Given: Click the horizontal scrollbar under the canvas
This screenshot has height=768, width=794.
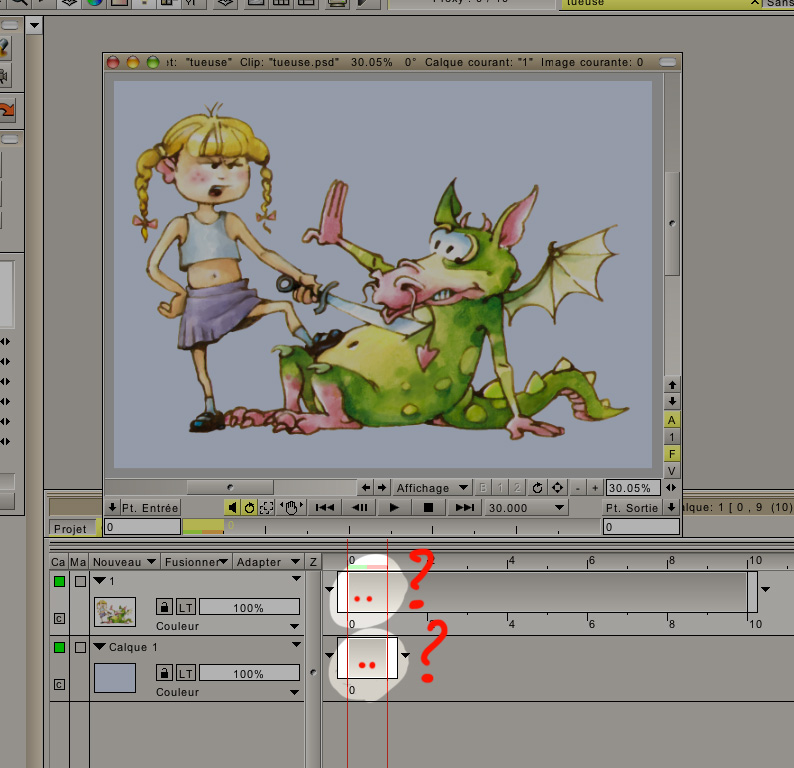Looking at the screenshot, I should (230, 487).
